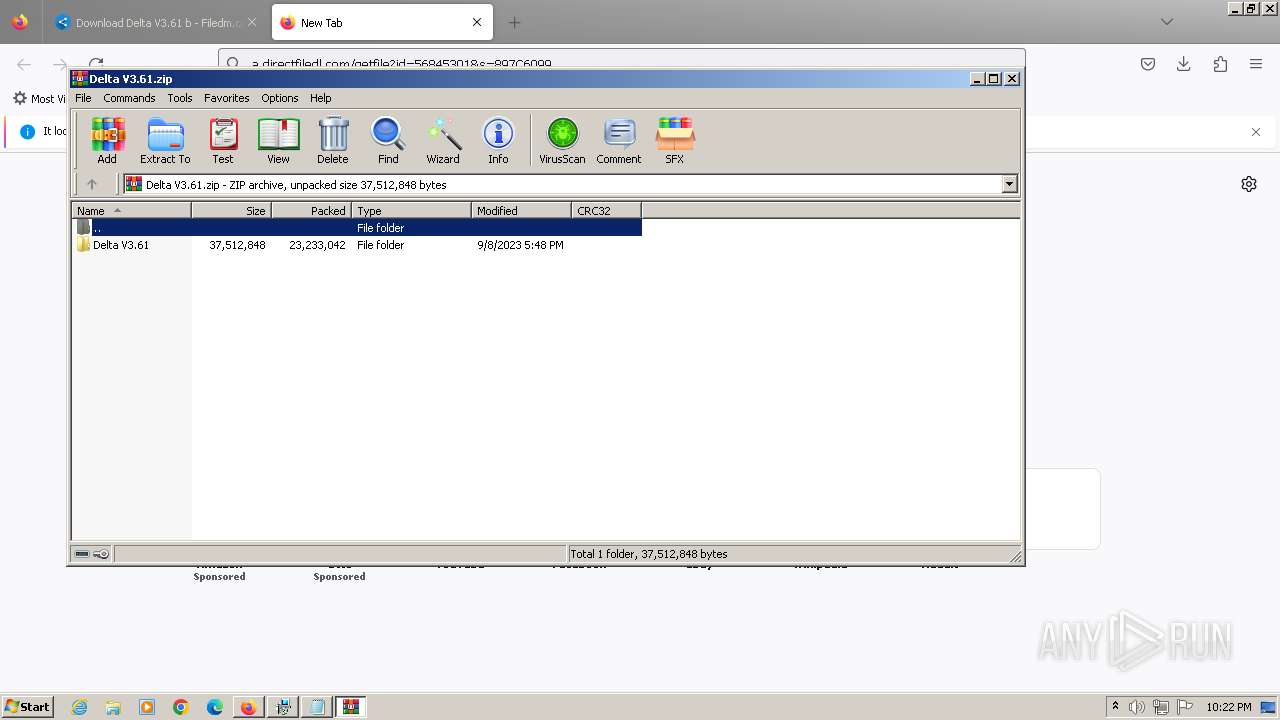This screenshot has height=720, width=1280.
Task: Switch to WinRAR in taskbar
Action: click(350, 707)
